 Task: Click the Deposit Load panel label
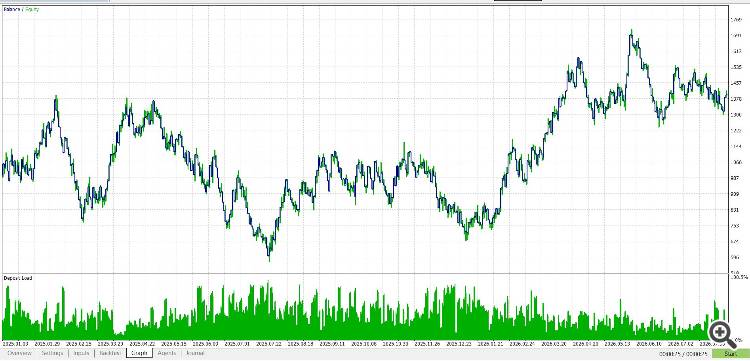18,278
